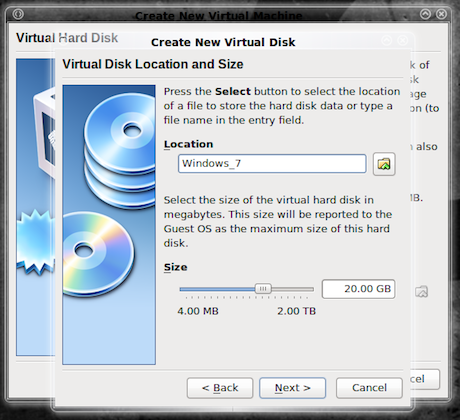Click the greyed-out folder icon in background wizard
Screen dimensions: 460x420
click(x=422, y=291)
